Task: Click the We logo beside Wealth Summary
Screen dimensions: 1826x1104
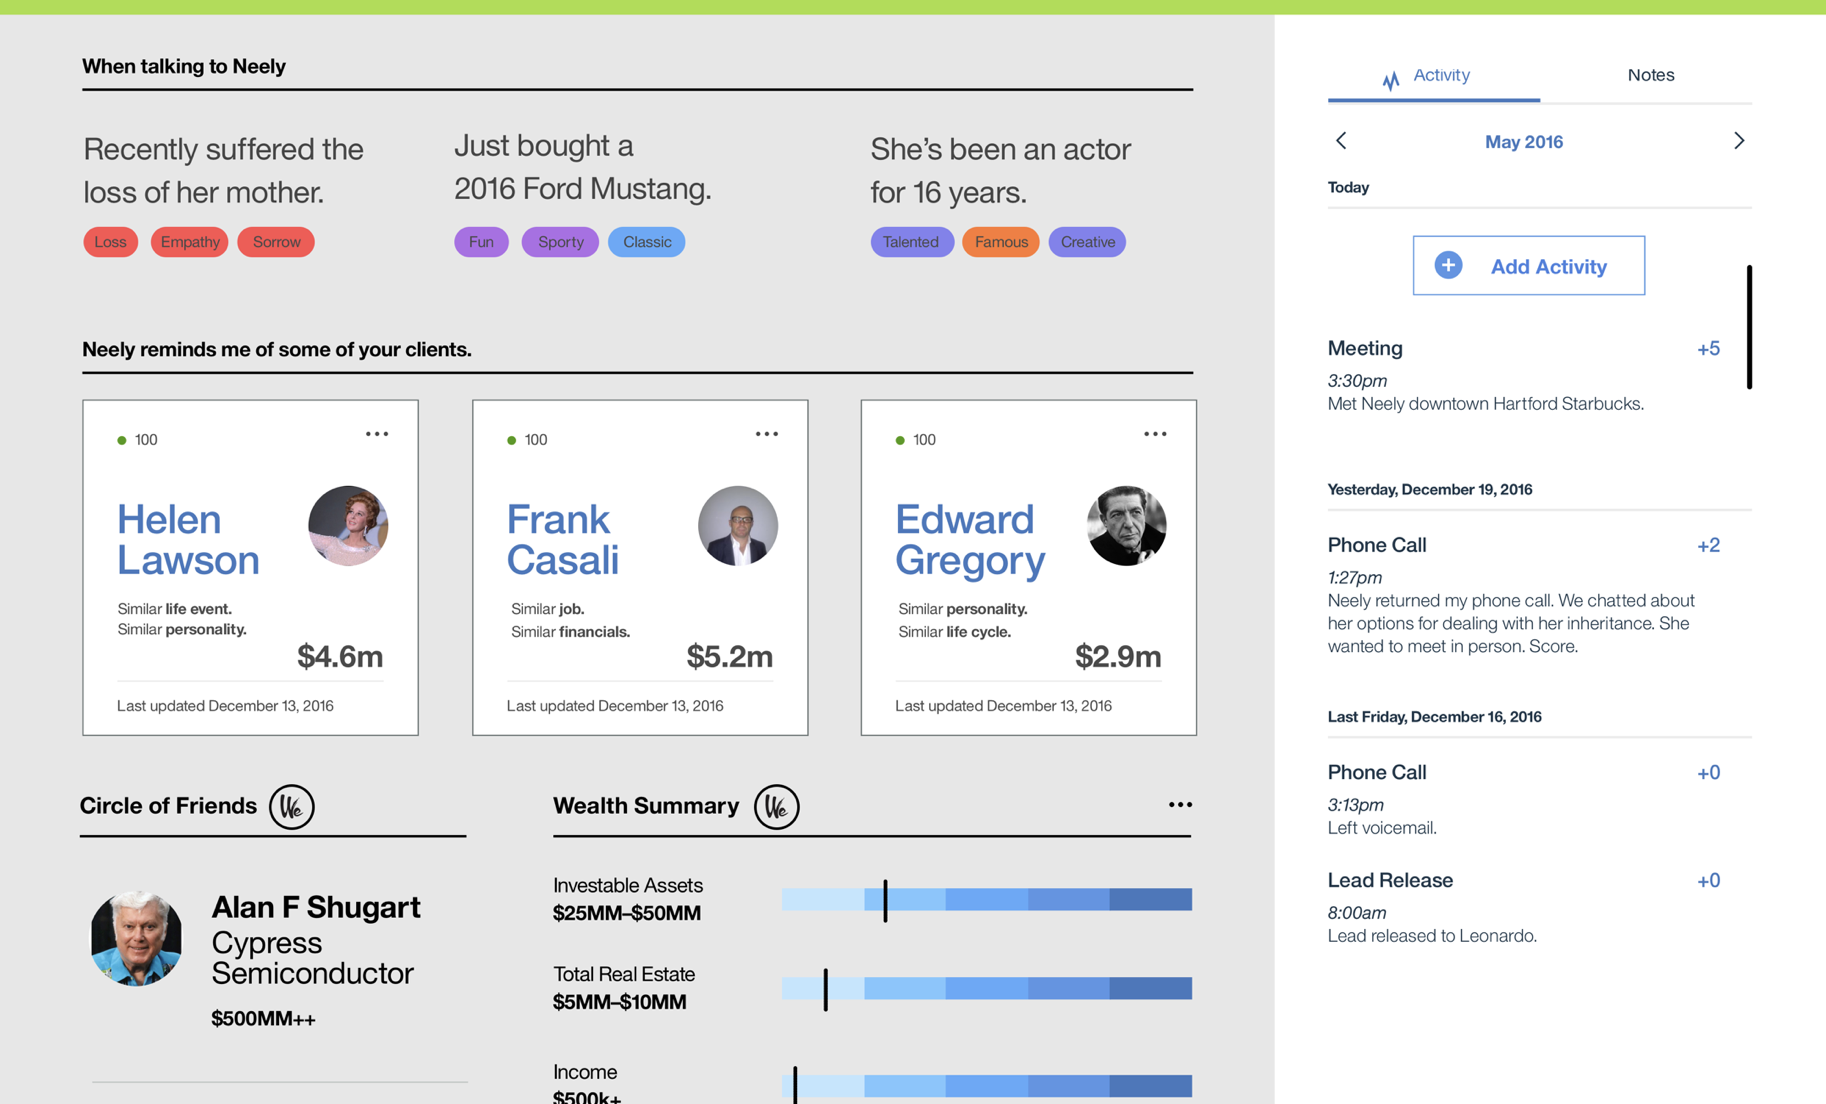Action: click(x=776, y=806)
